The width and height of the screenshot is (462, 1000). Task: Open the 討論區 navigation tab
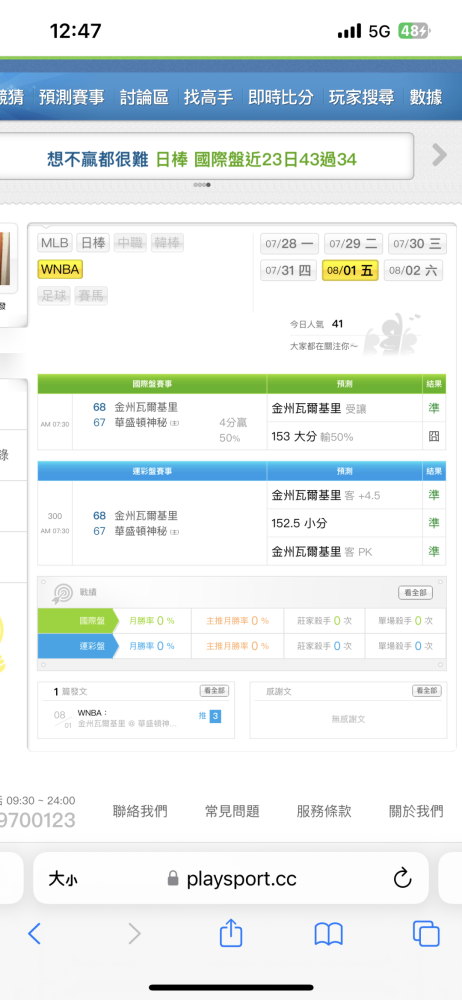144,97
